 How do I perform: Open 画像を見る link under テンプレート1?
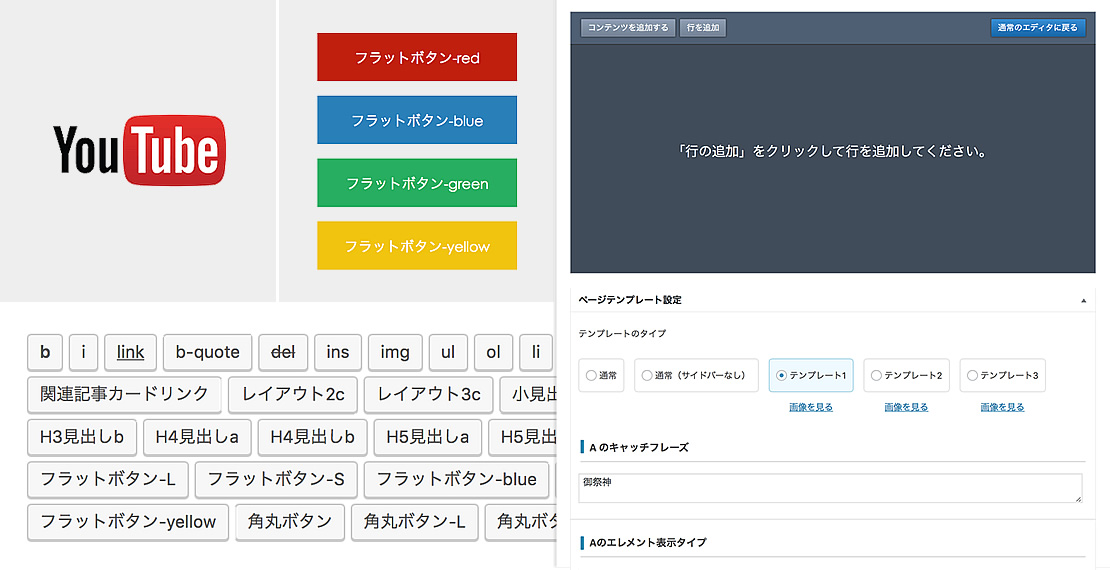pos(811,407)
